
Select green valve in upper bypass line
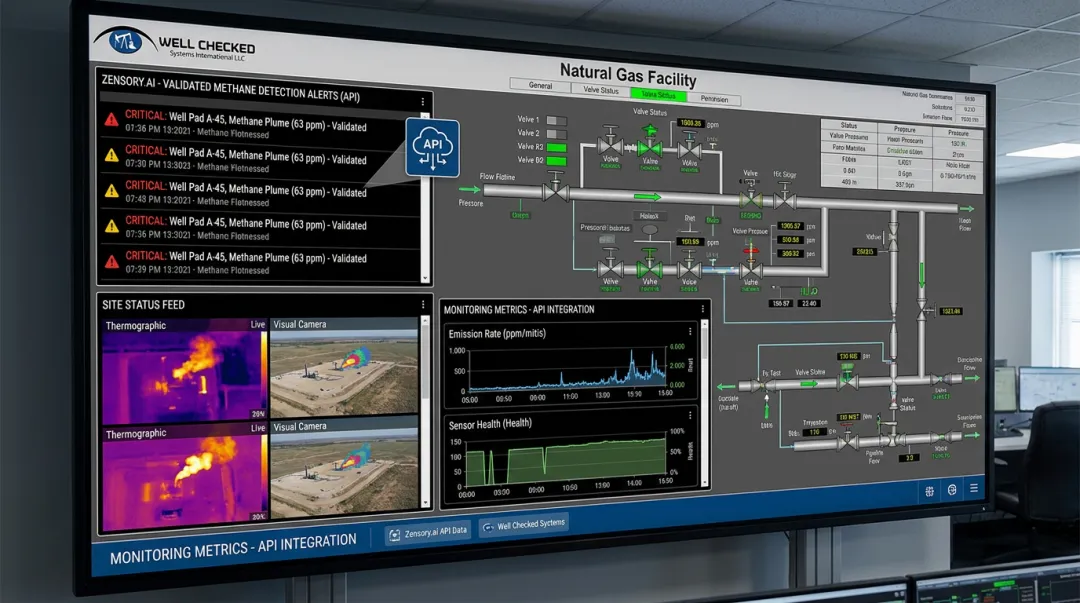tap(650, 143)
